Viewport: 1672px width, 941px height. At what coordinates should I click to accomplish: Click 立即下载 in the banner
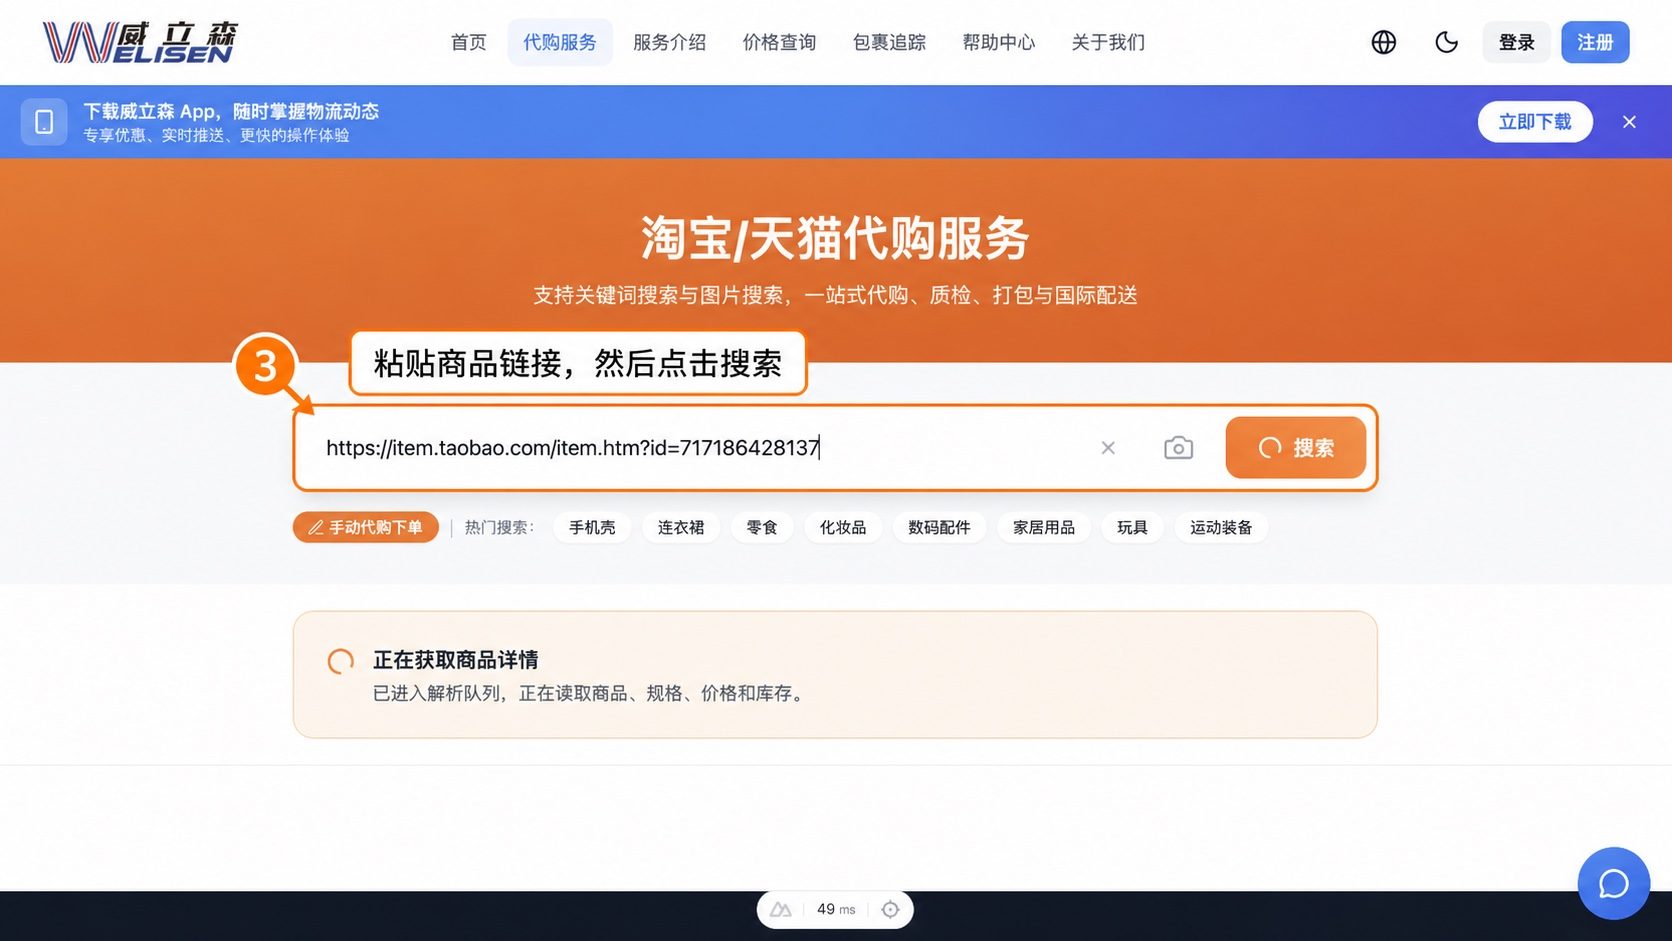click(x=1535, y=122)
